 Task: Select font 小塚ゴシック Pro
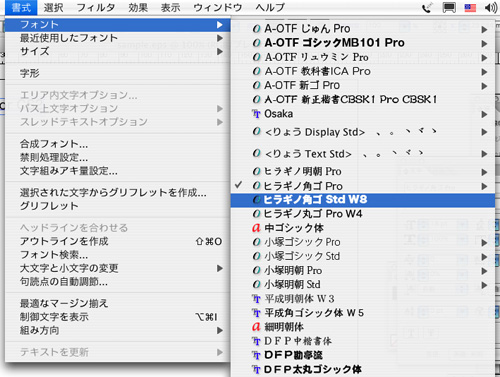click(x=363, y=242)
